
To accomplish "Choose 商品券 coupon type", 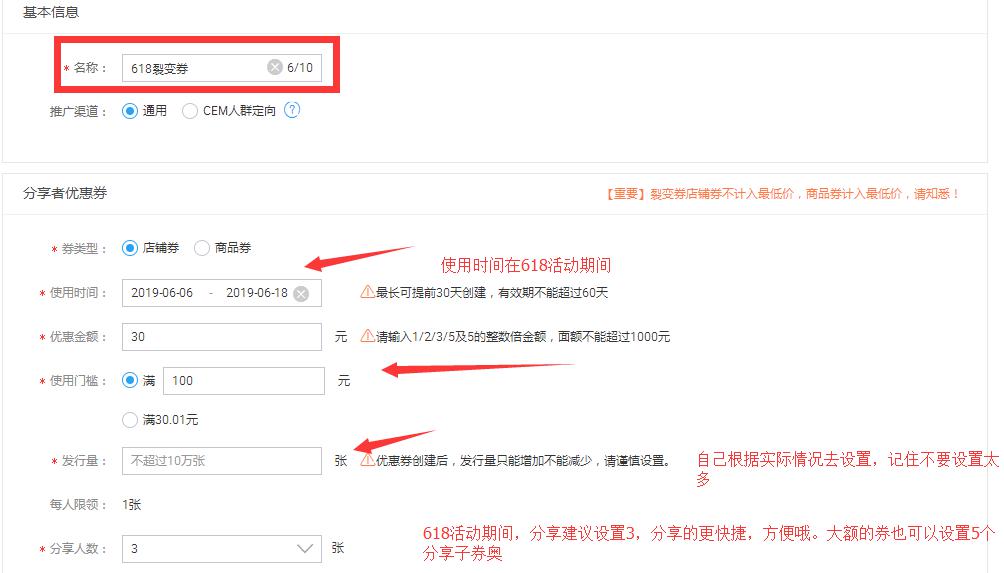I will pos(202,248).
